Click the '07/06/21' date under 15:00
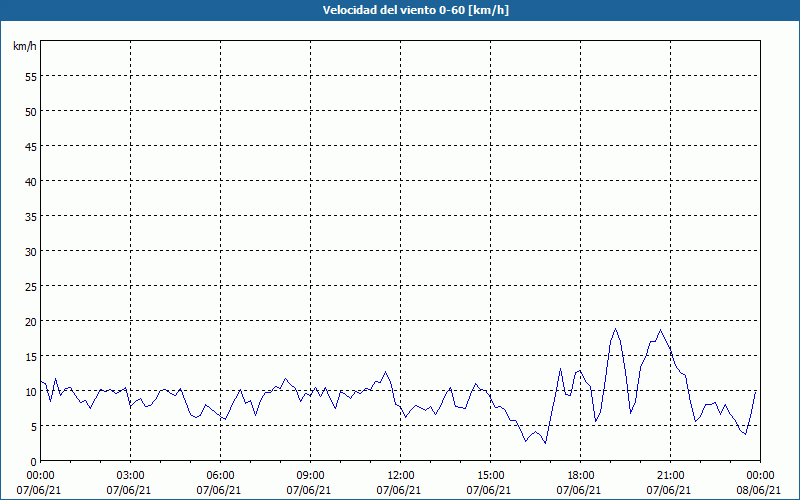 pos(489,490)
